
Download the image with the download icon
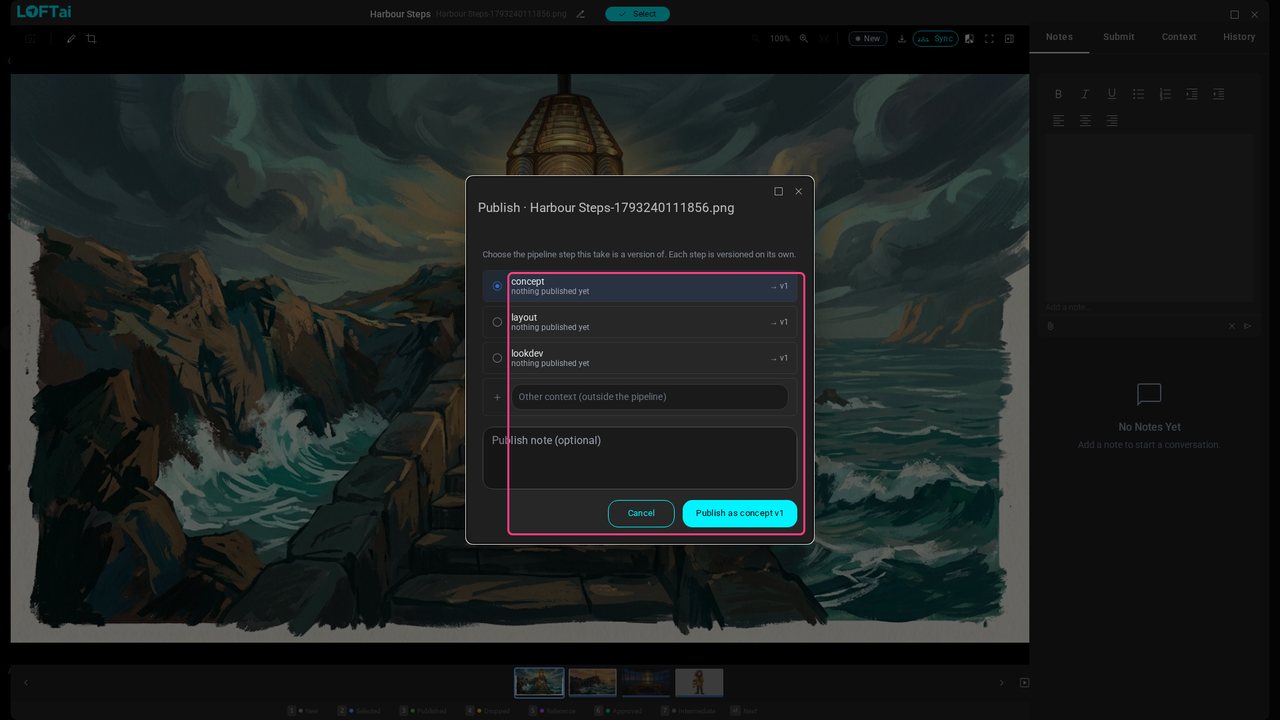pos(902,39)
